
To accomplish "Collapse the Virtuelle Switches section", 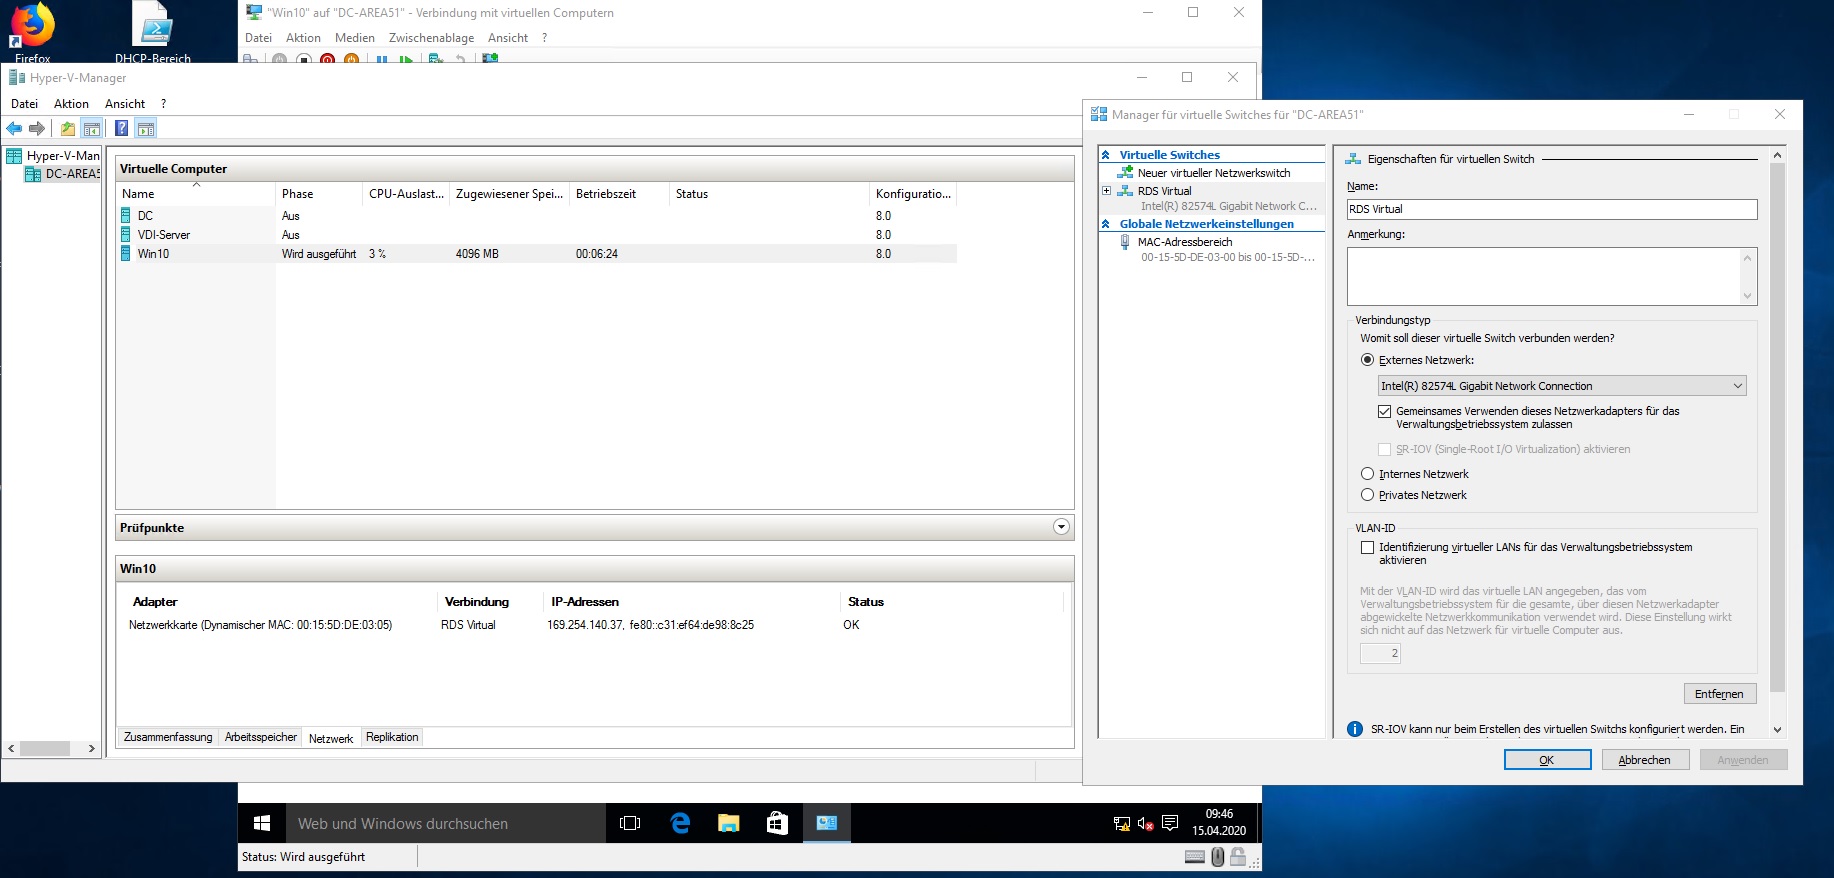I will pyautogui.click(x=1106, y=155).
